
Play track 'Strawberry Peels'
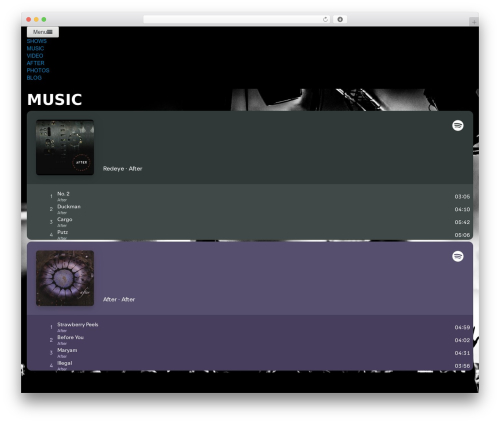pyautogui.click(x=78, y=324)
